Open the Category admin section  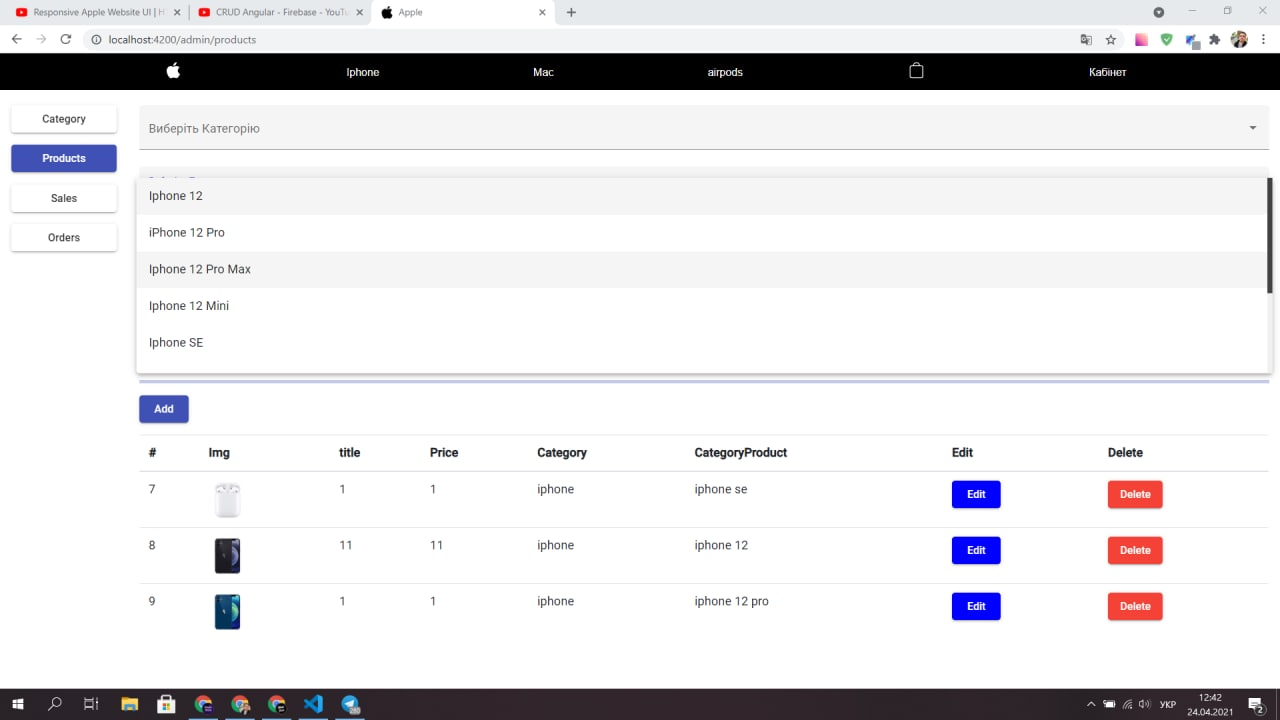coord(64,119)
